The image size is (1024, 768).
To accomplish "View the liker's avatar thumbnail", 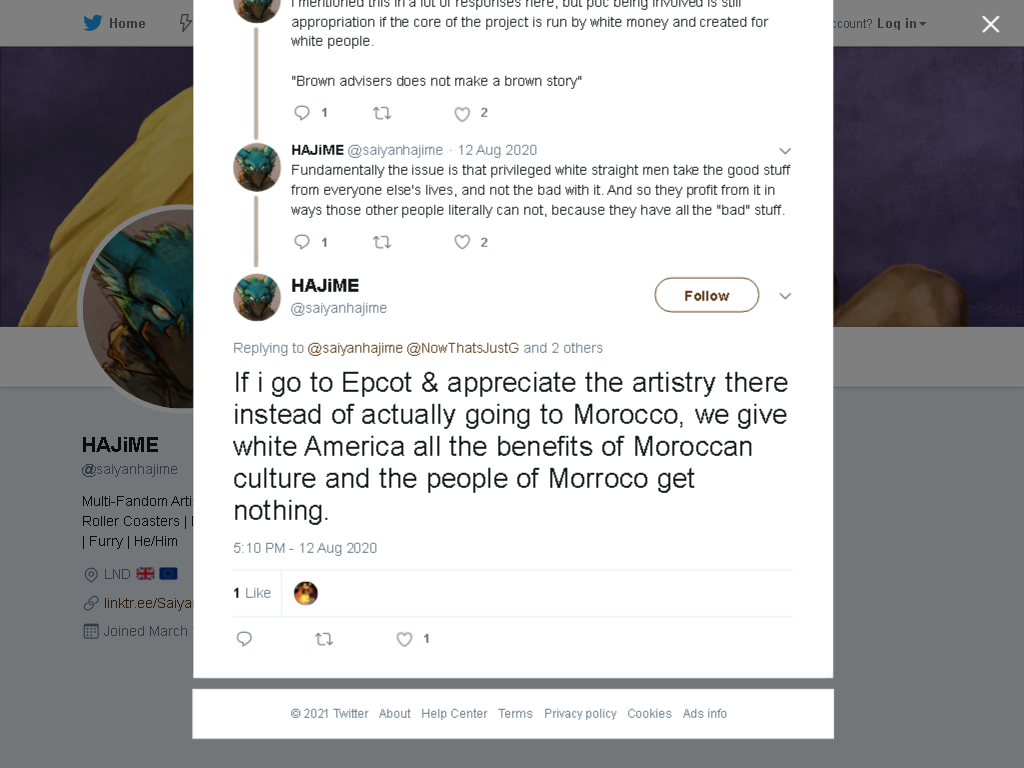I will 306,593.
